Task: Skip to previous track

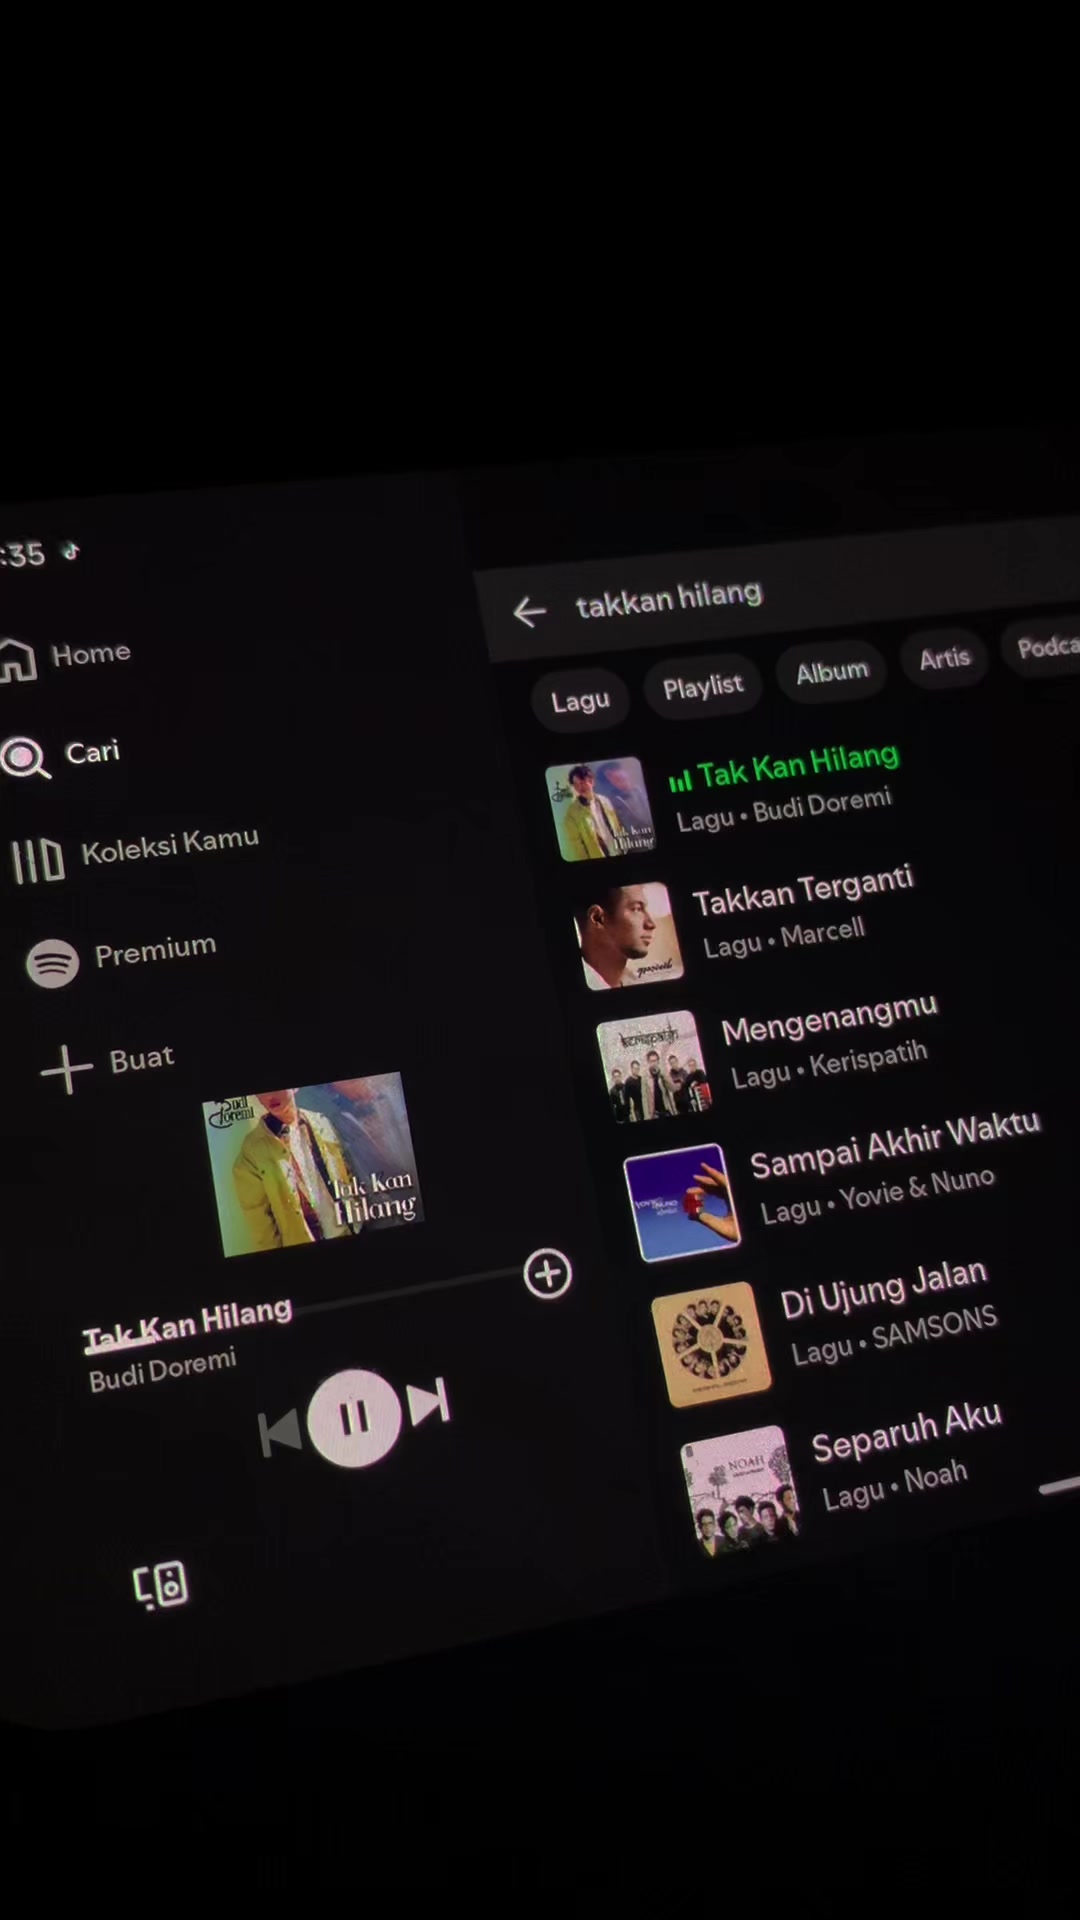Action: tap(279, 1433)
